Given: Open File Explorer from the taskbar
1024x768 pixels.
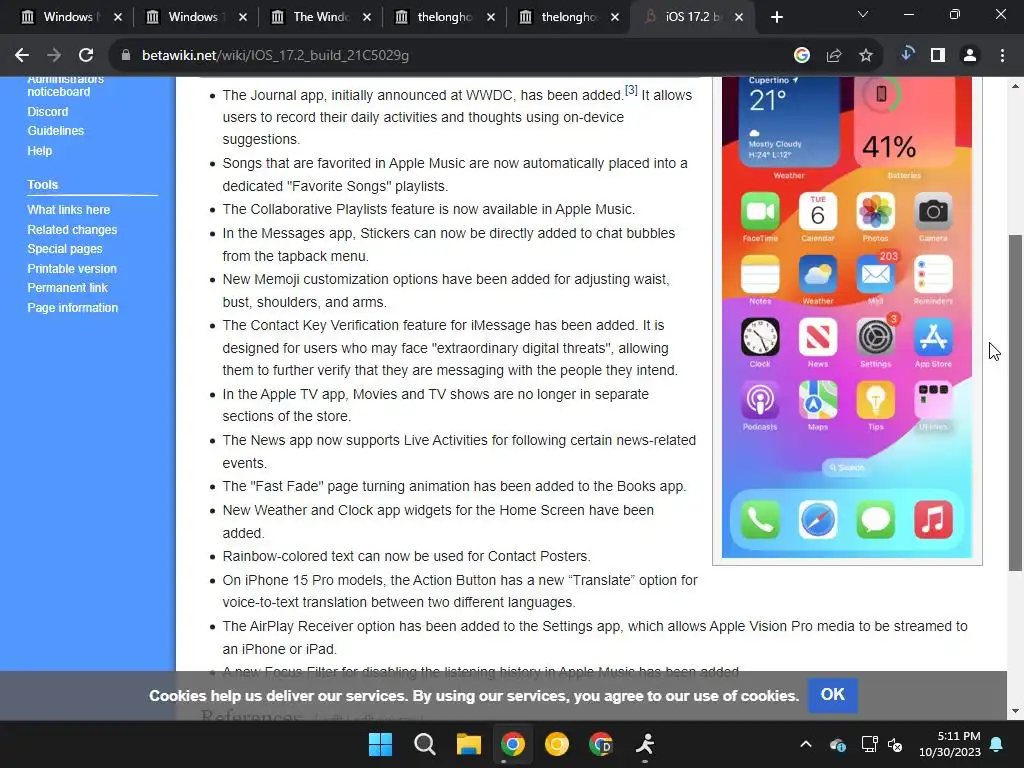Looking at the screenshot, I should pyautogui.click(x=469, y=744).
